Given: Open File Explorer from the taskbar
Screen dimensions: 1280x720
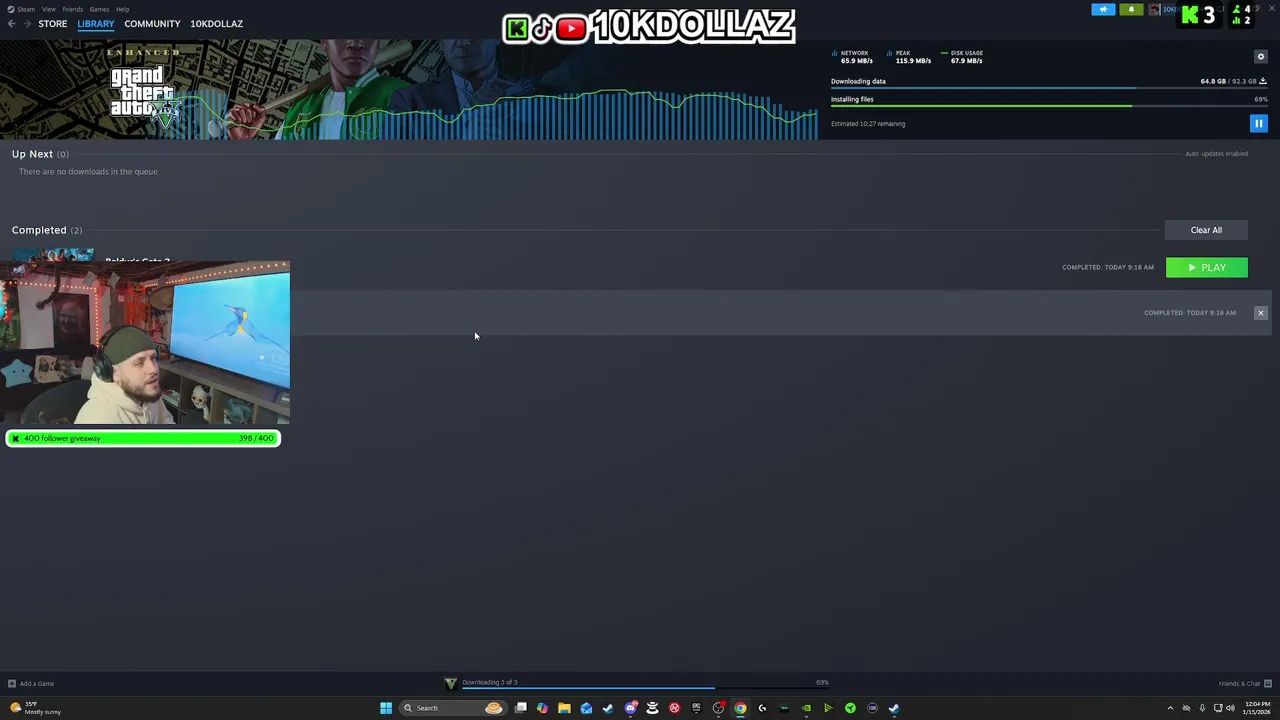Looking at the screenshot, I should click(x=564, y=708).
